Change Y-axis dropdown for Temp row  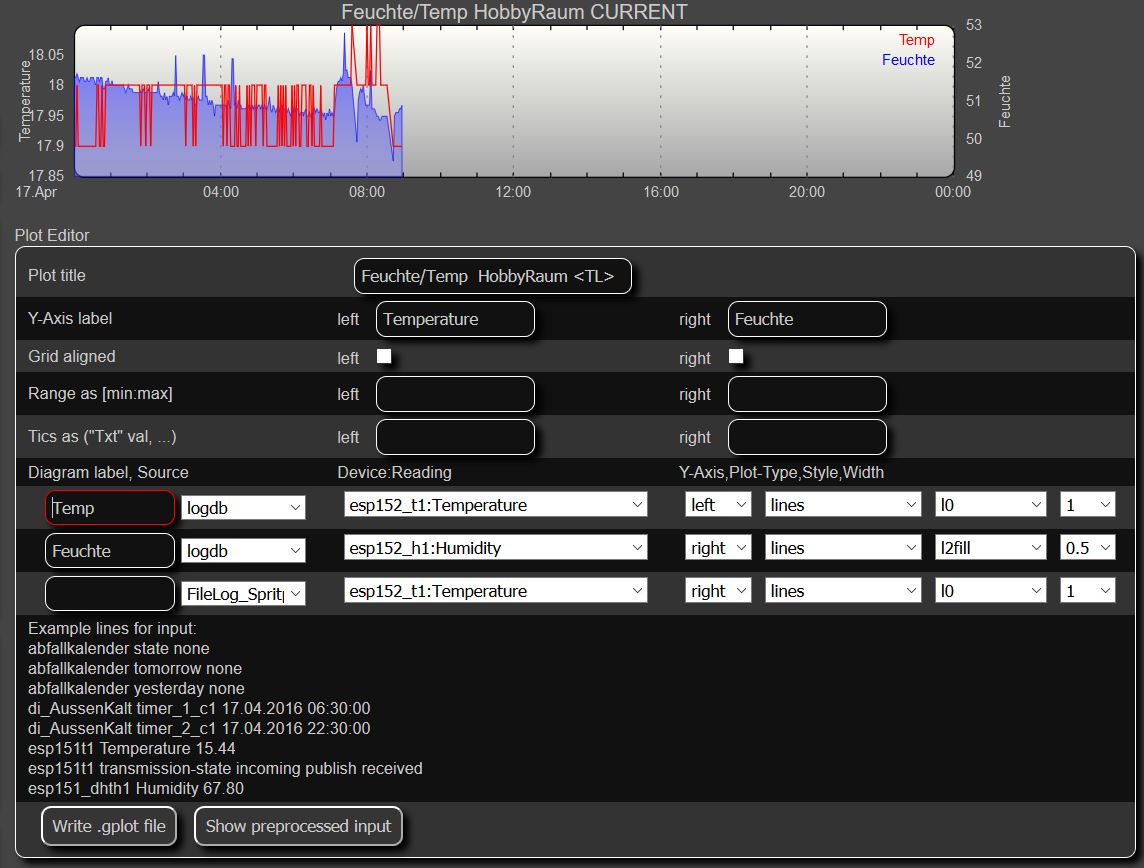(718, 505)
